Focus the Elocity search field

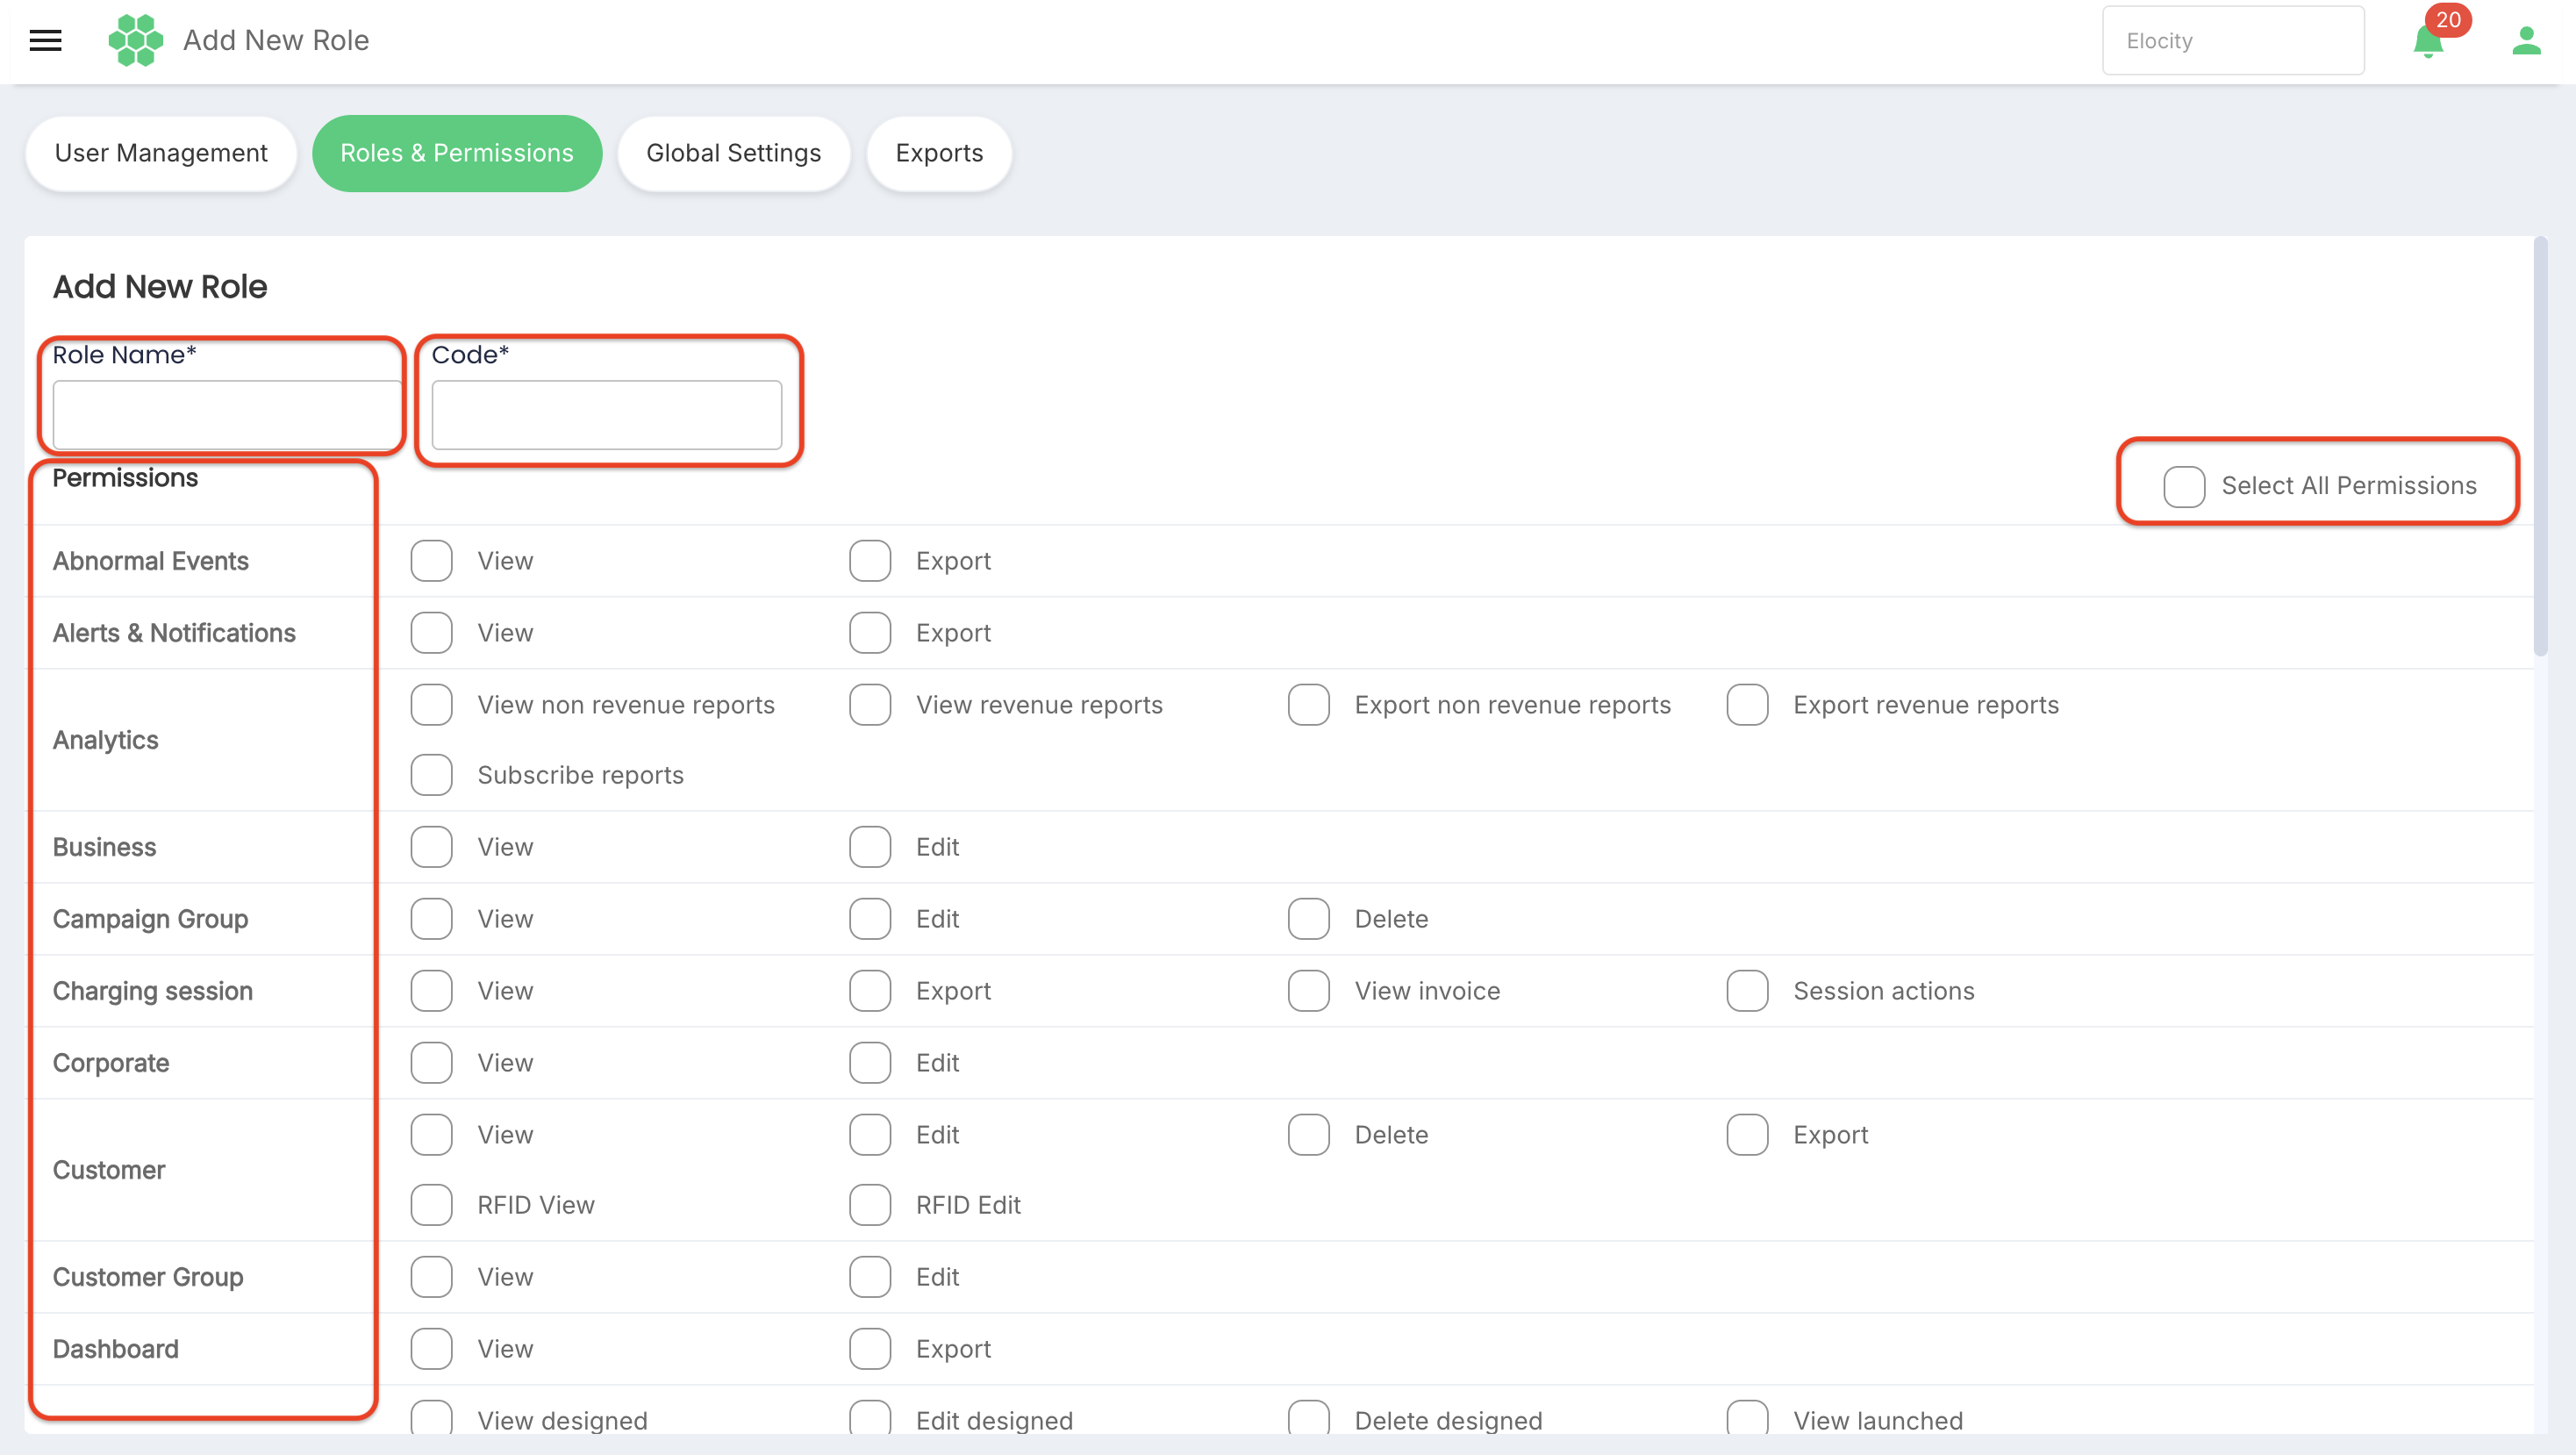(2233, 41)
